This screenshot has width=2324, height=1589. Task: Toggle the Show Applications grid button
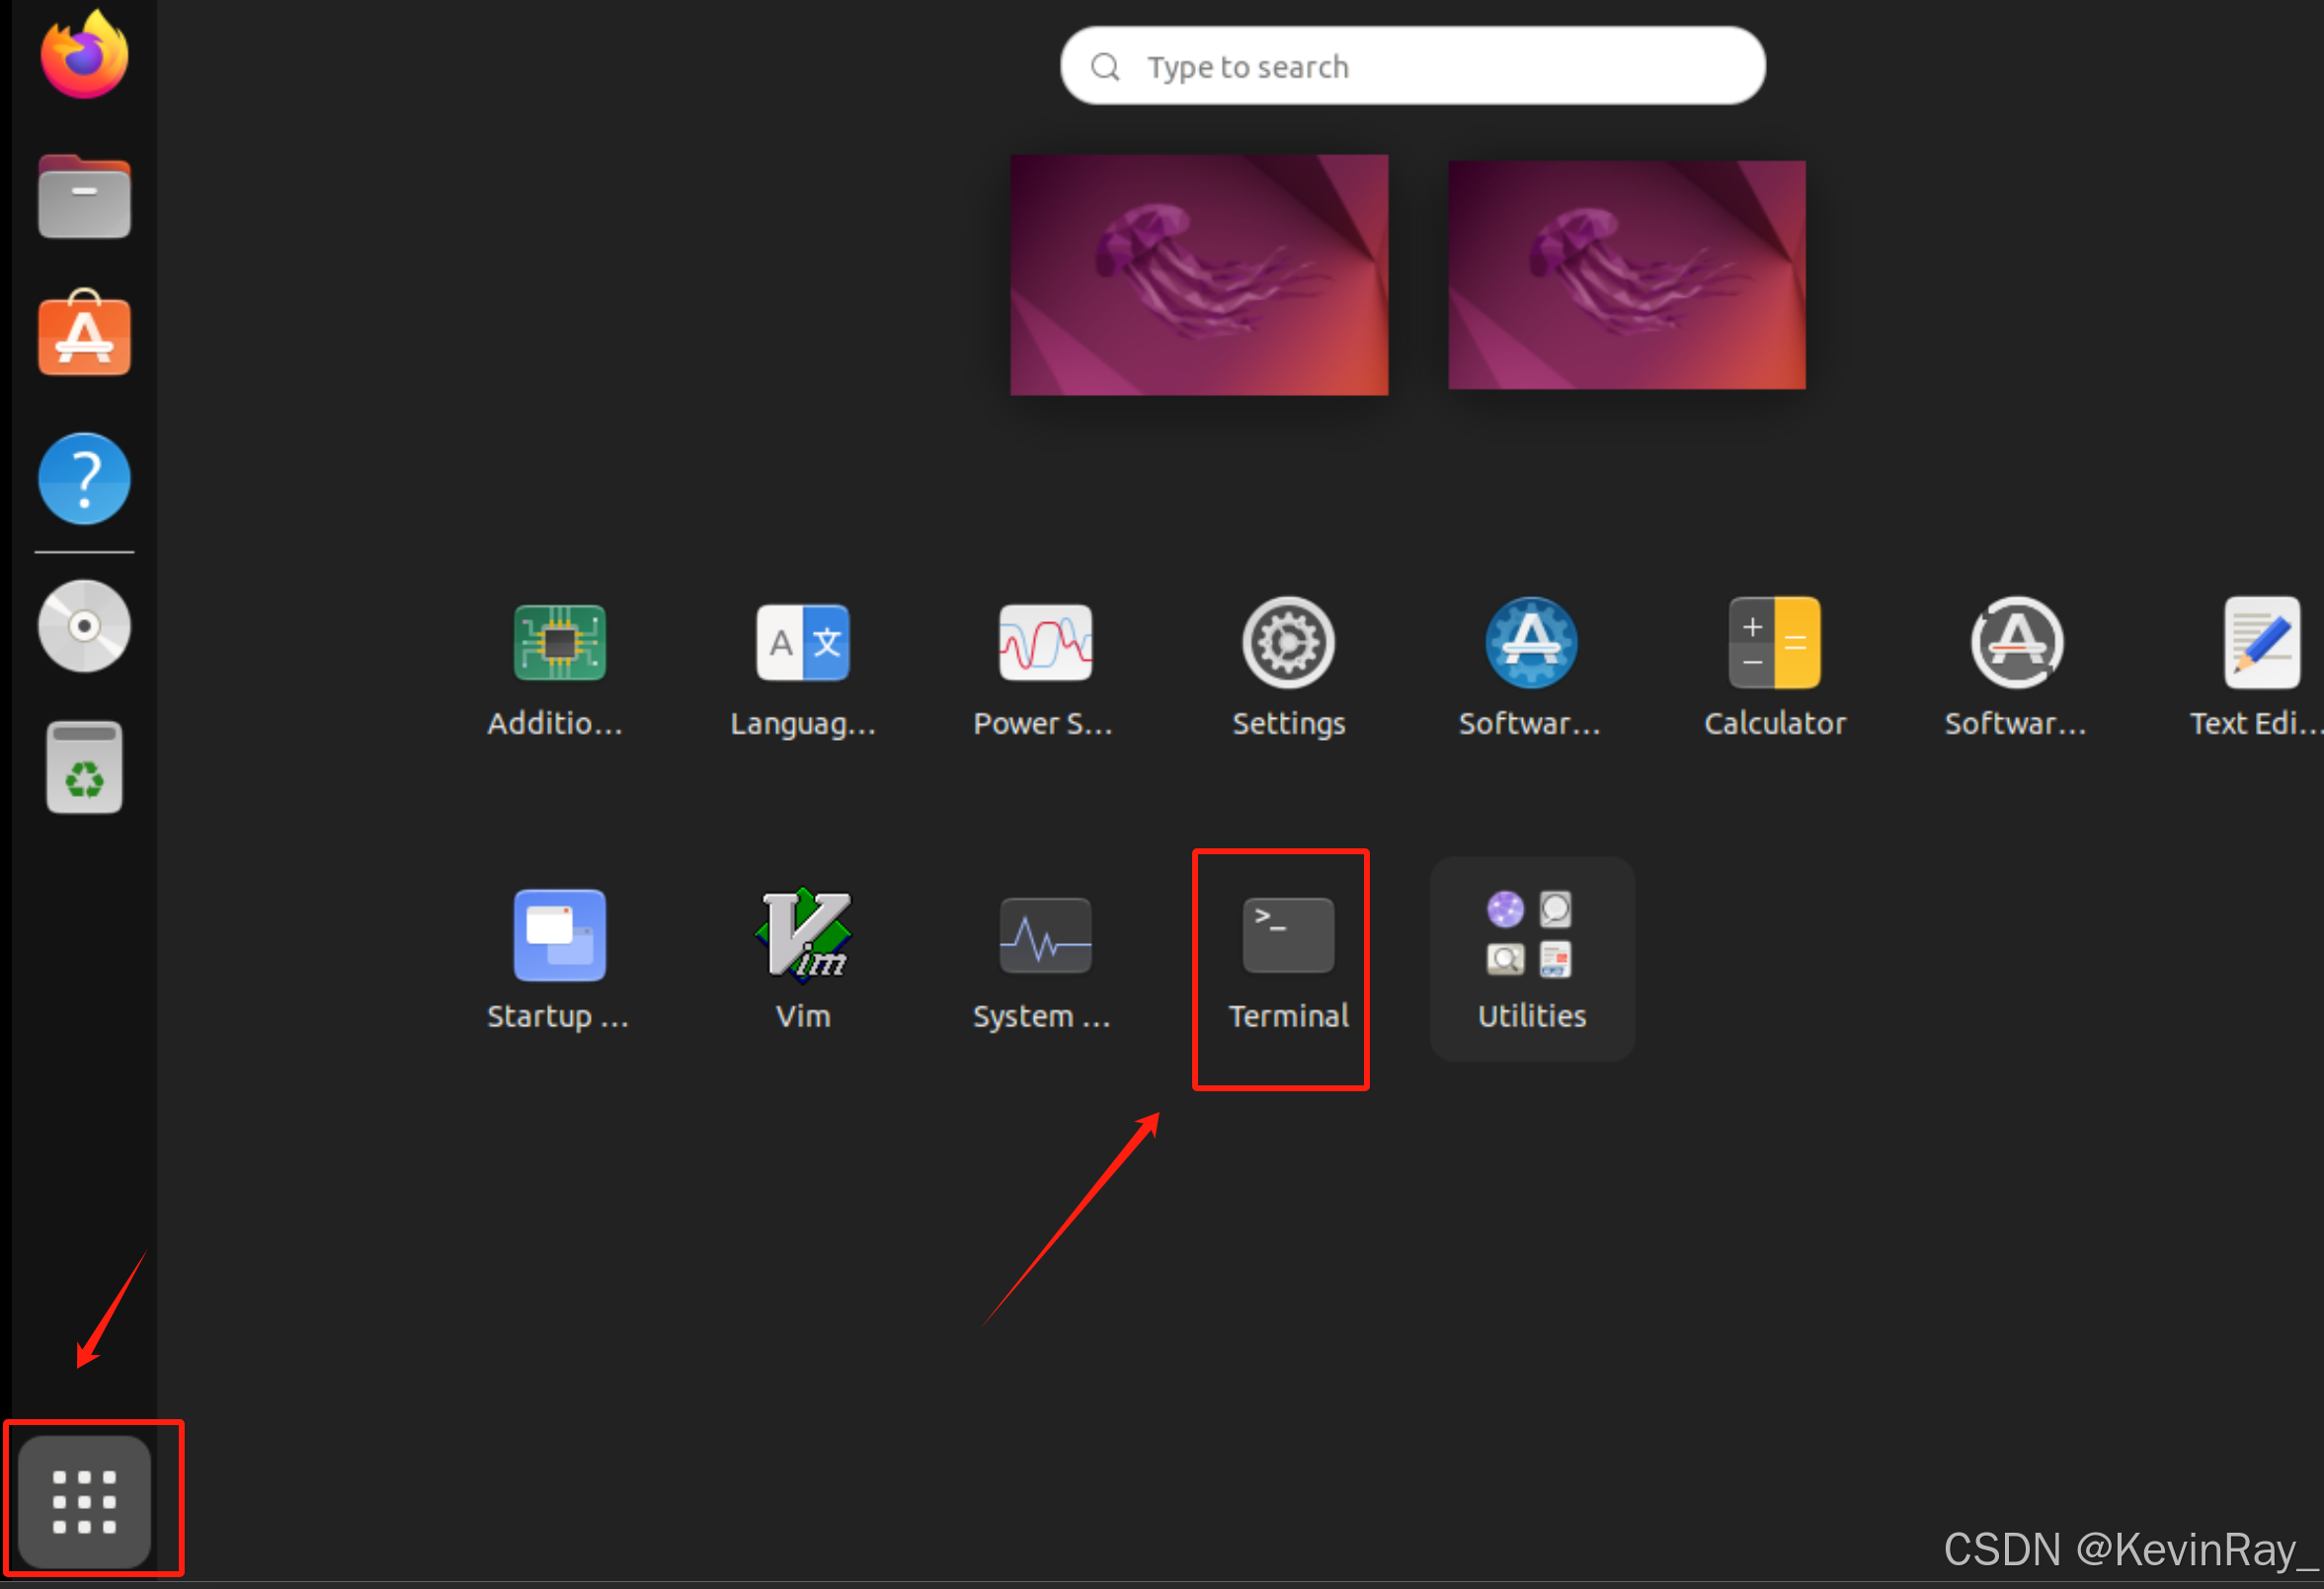pyautogui.click(x=85, y=1501)
